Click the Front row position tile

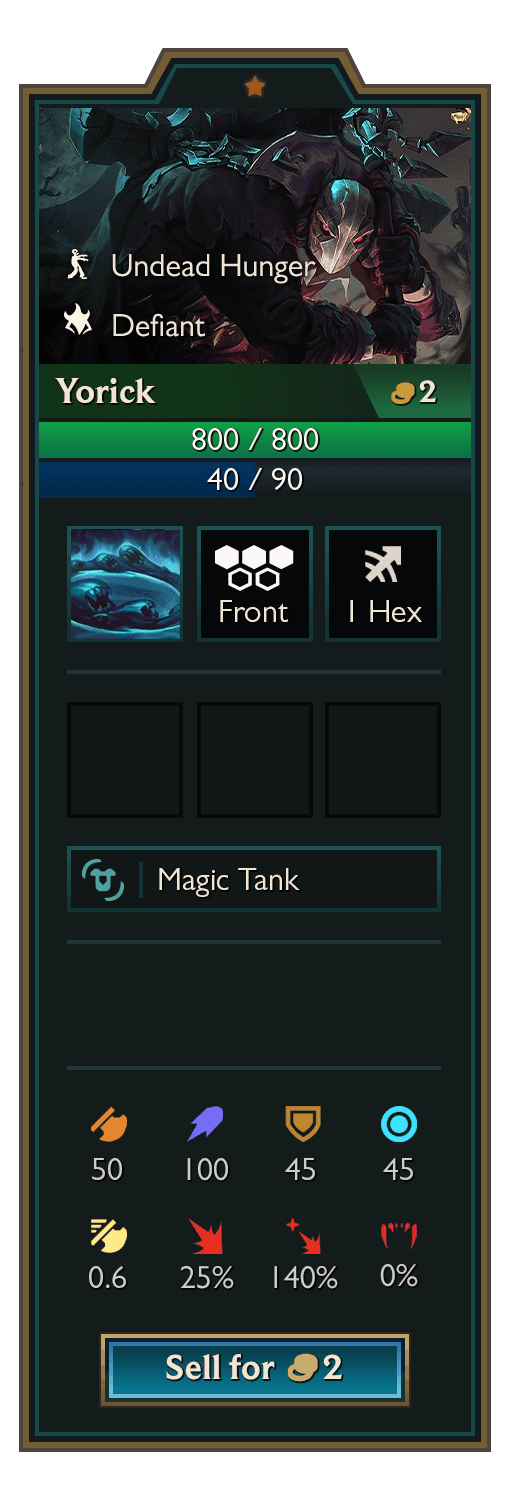click(x=254, y=584)
